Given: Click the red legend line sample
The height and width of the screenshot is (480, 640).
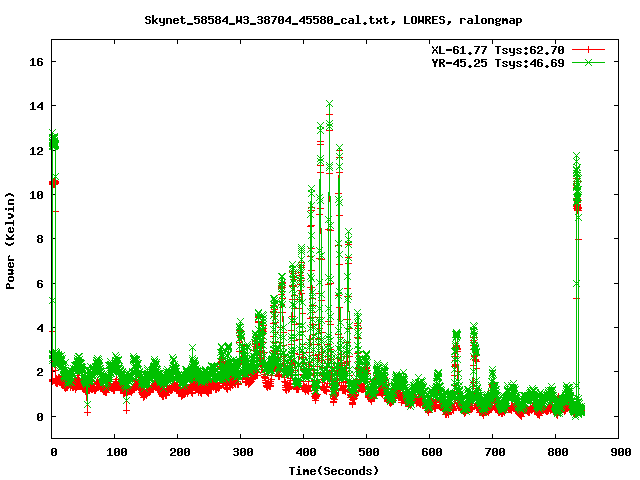Looking at the screenshot, I should point(588,50).
